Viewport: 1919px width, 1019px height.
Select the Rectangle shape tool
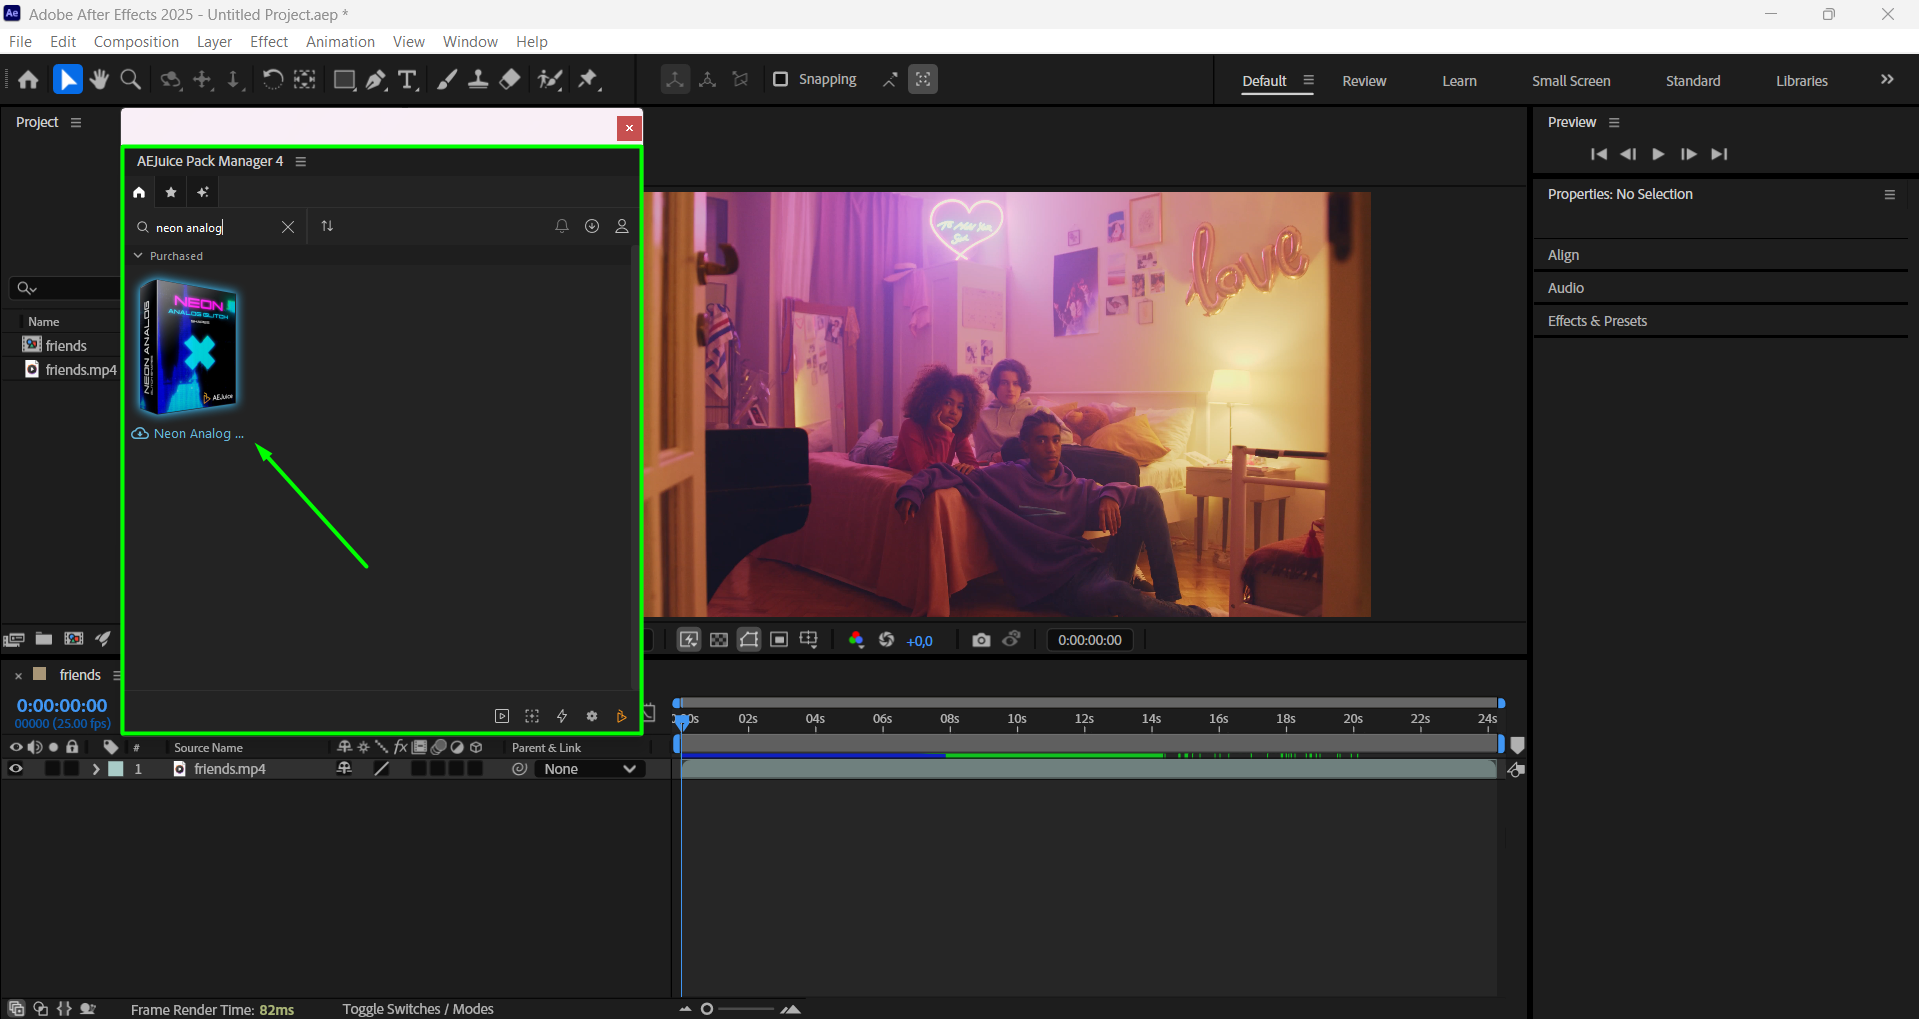click(x=344, y=80)
